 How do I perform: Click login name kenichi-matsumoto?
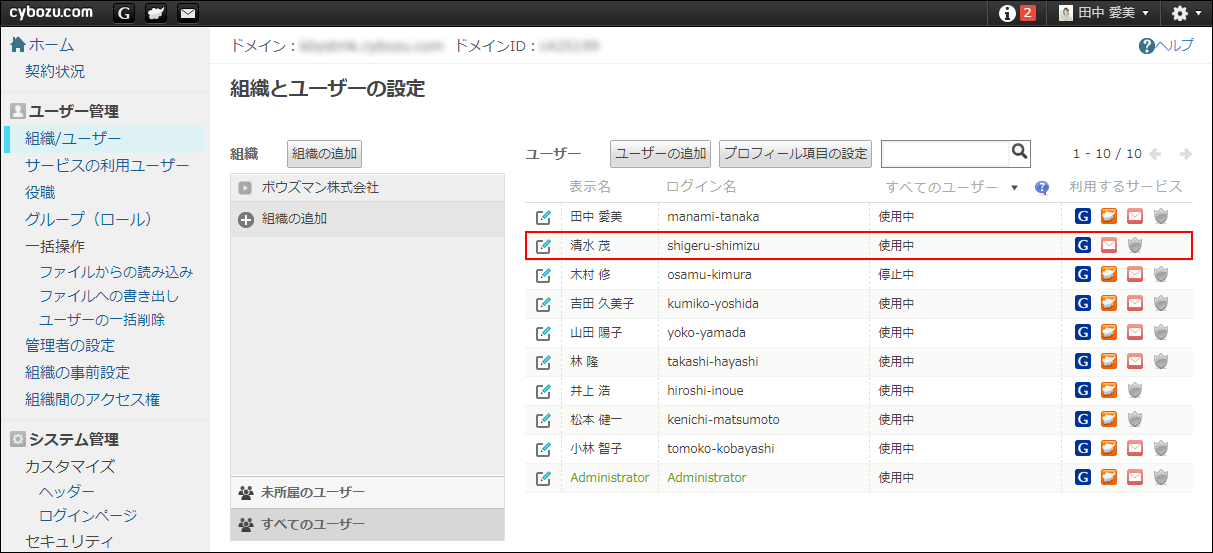pyautogui.click(x=724, y=420)
